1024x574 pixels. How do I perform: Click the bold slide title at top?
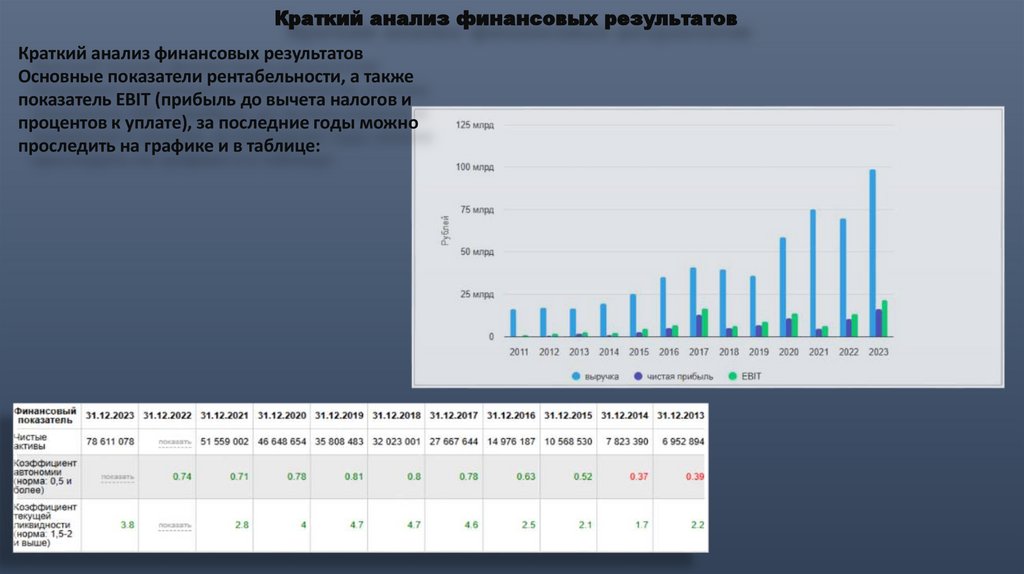[506, 18]
